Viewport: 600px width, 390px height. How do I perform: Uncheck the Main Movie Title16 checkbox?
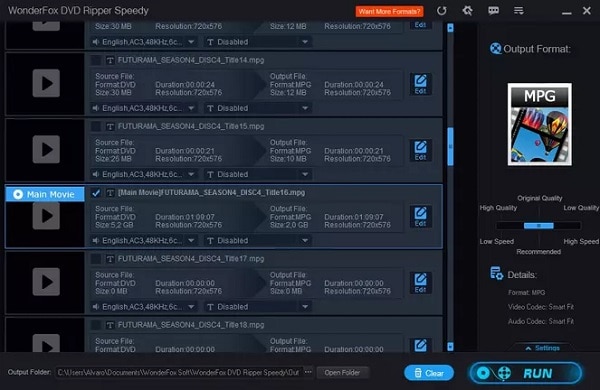[96, 193]
